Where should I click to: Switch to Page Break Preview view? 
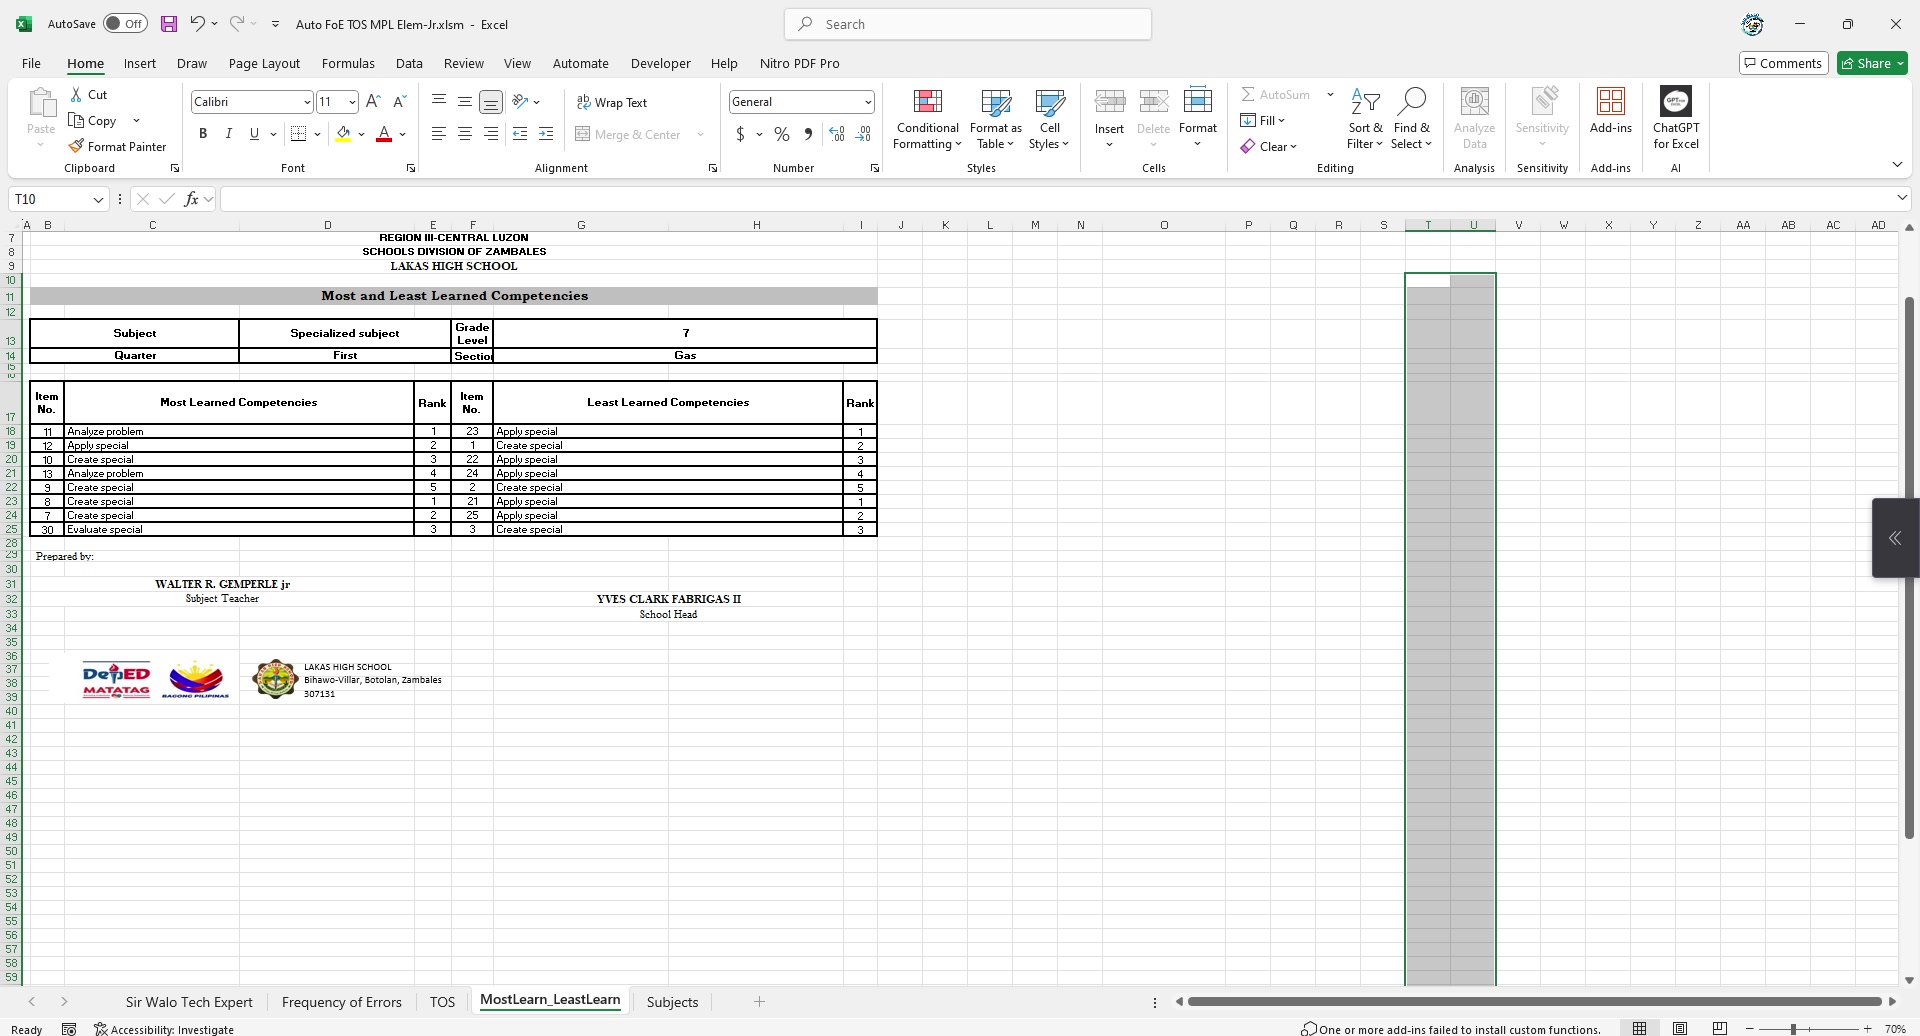[x=1720, y=1029]
